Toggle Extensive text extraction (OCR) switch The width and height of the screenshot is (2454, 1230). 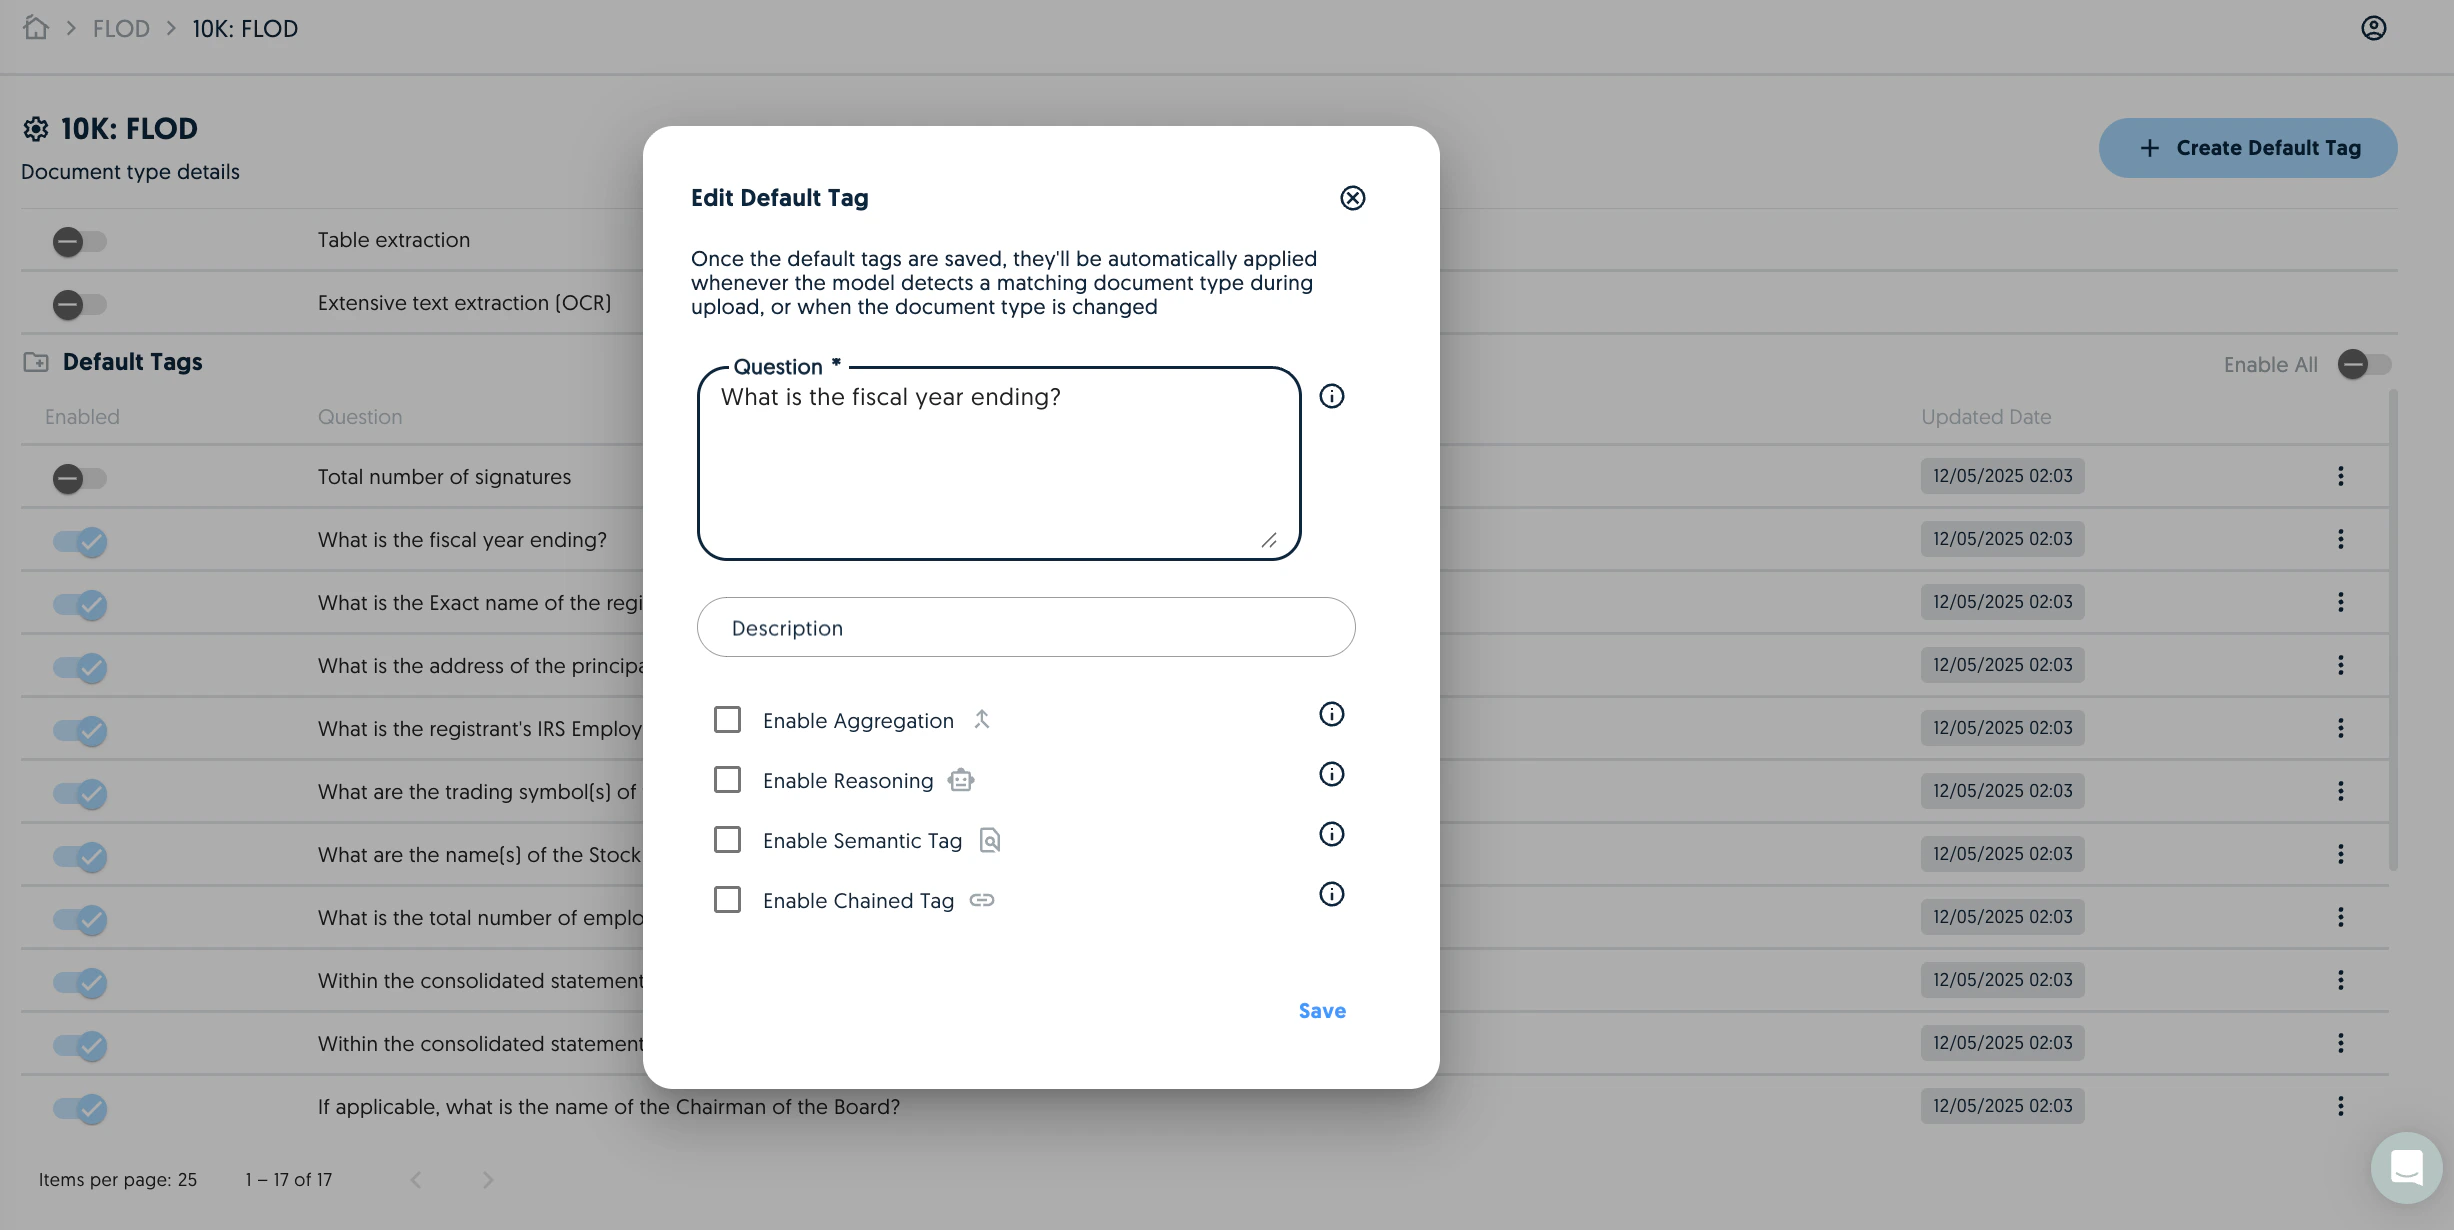[x=80, y=304]
